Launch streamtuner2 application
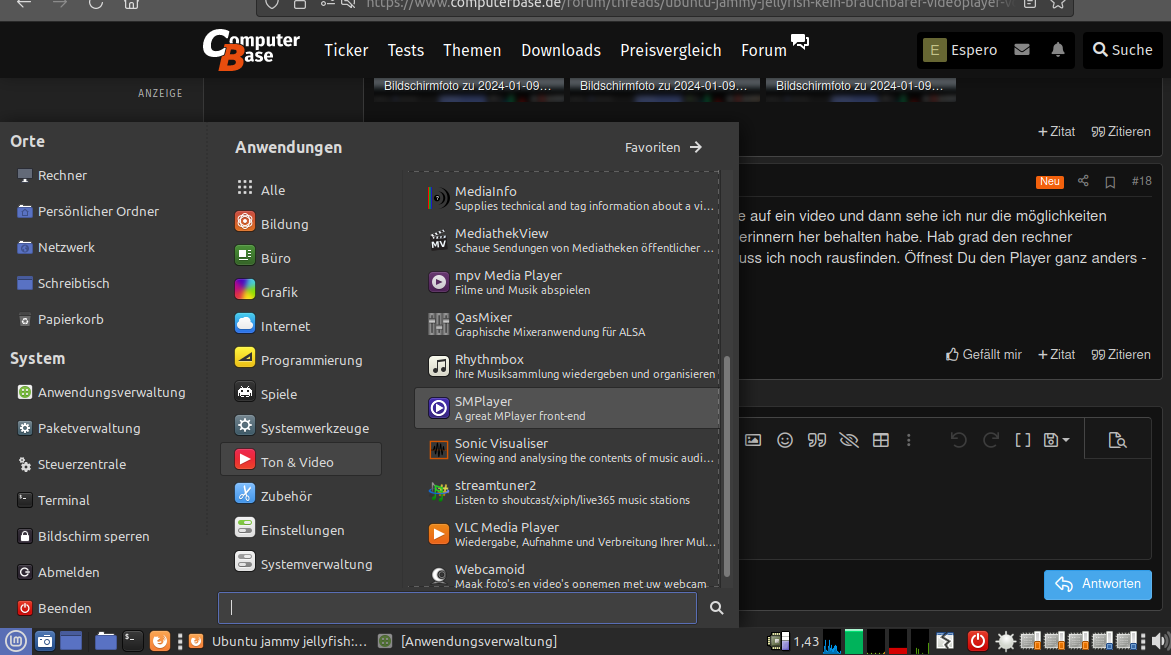Image resolution: width=1171 pixels, height=655 pixels. point(567,492)
